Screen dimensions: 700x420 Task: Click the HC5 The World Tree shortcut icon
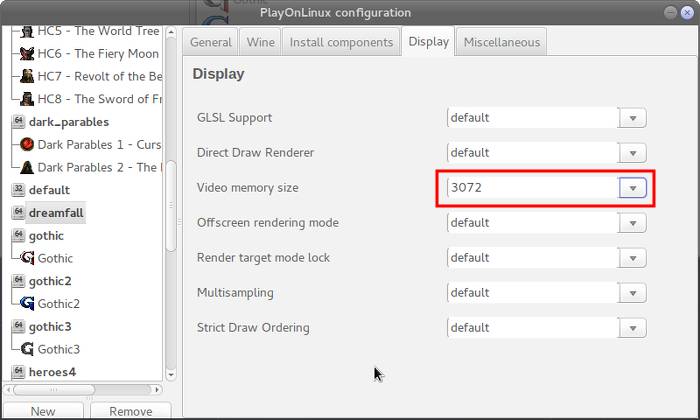27,31
